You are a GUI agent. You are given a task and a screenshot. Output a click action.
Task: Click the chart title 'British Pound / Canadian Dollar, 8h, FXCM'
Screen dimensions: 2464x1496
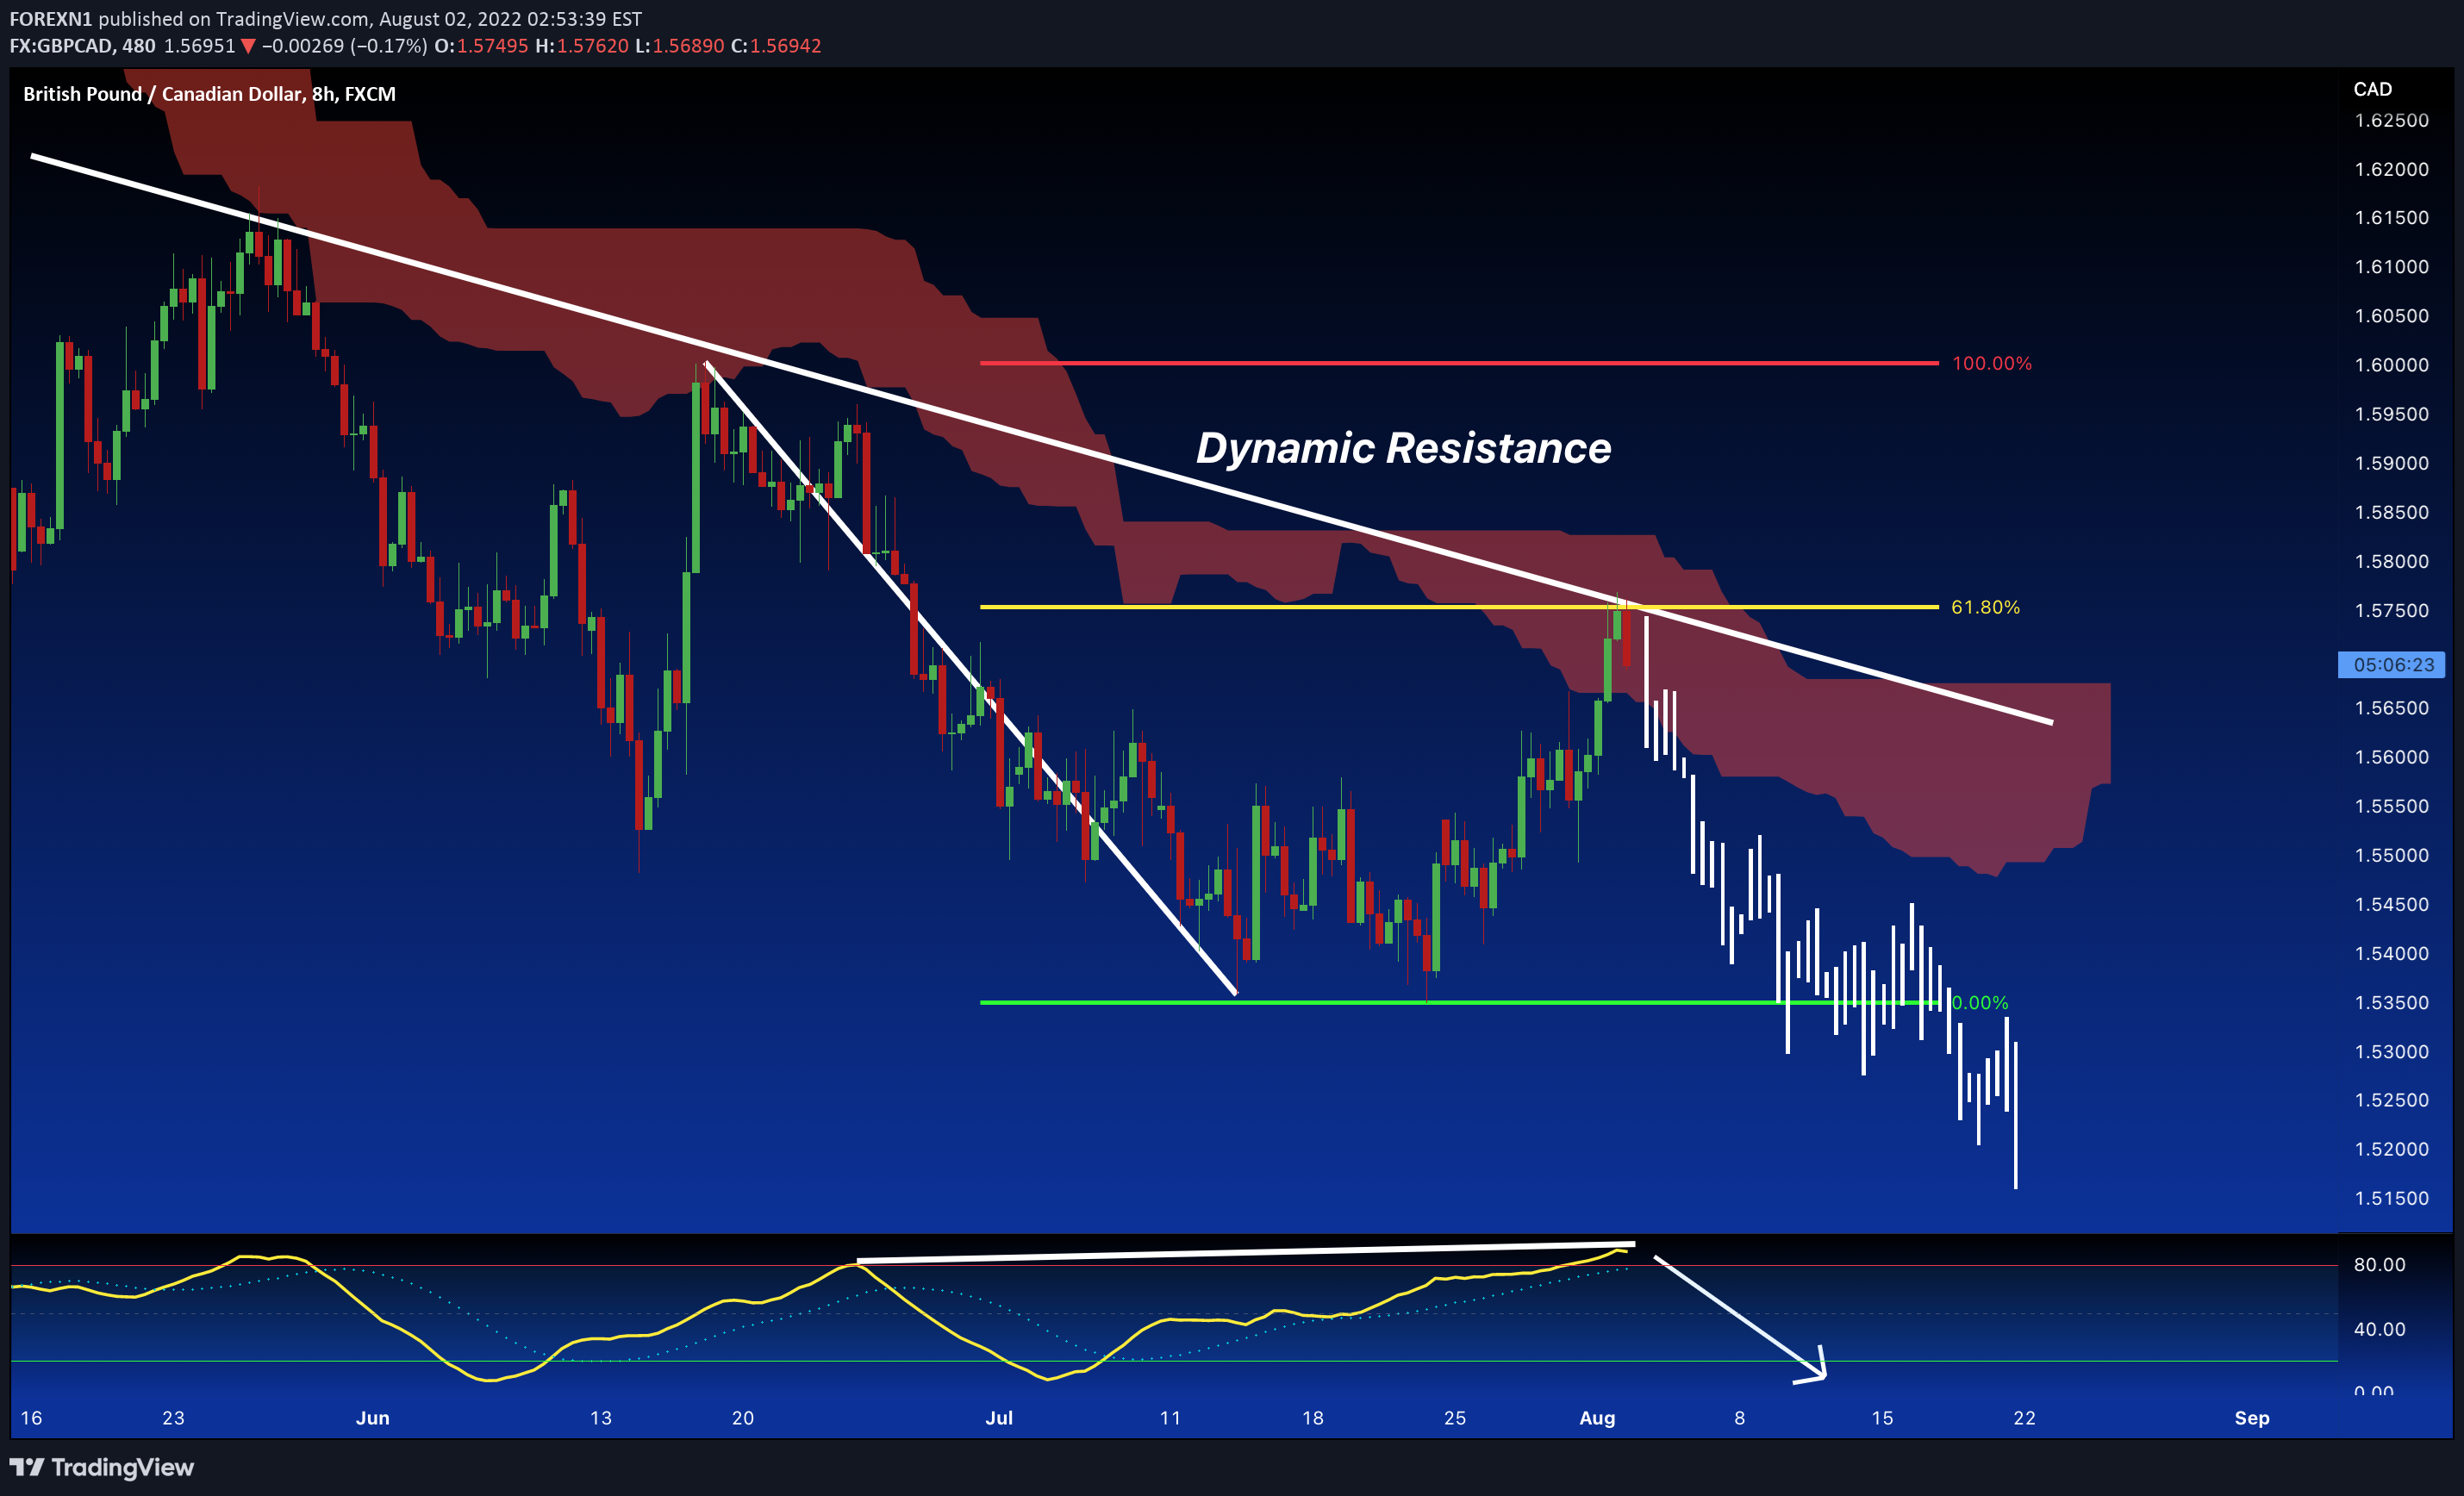pyautogui.click(x=209, y=94)
